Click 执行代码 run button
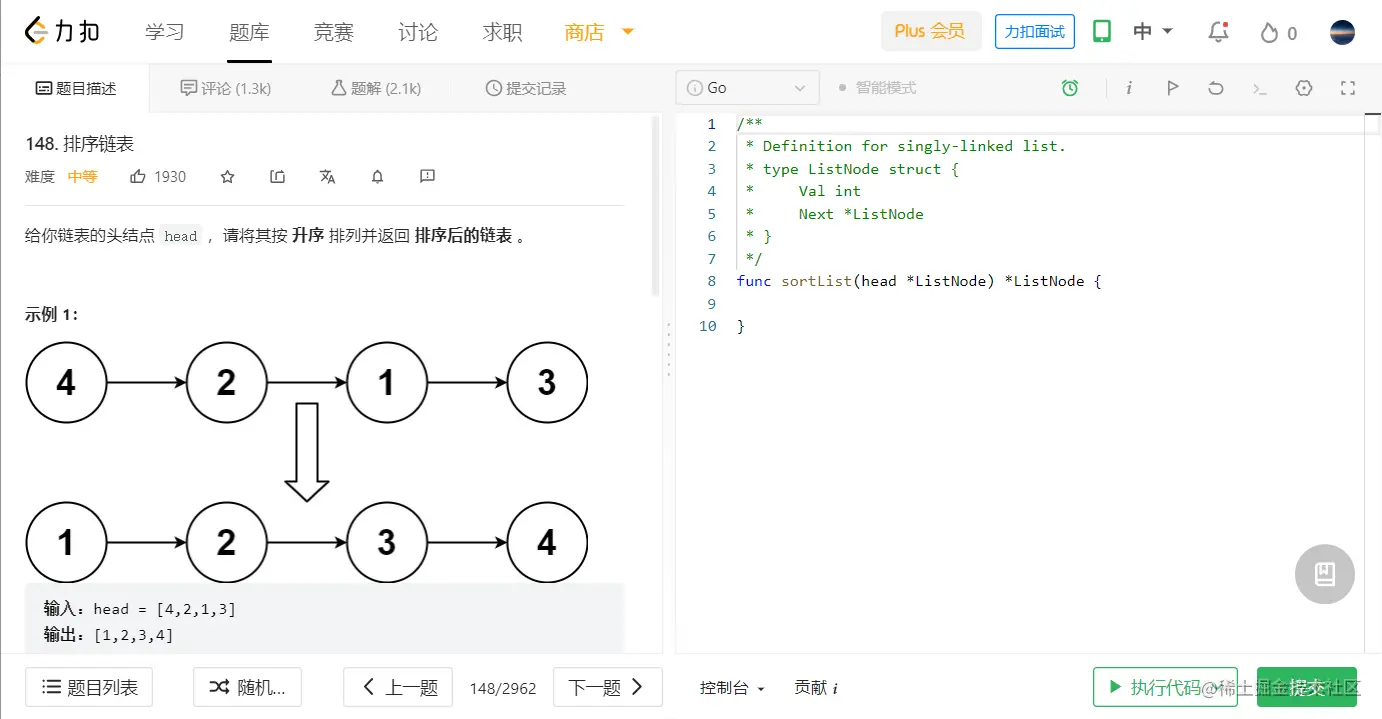The height and width of the screenshot is (719, 1382). tap(1165, 687)
